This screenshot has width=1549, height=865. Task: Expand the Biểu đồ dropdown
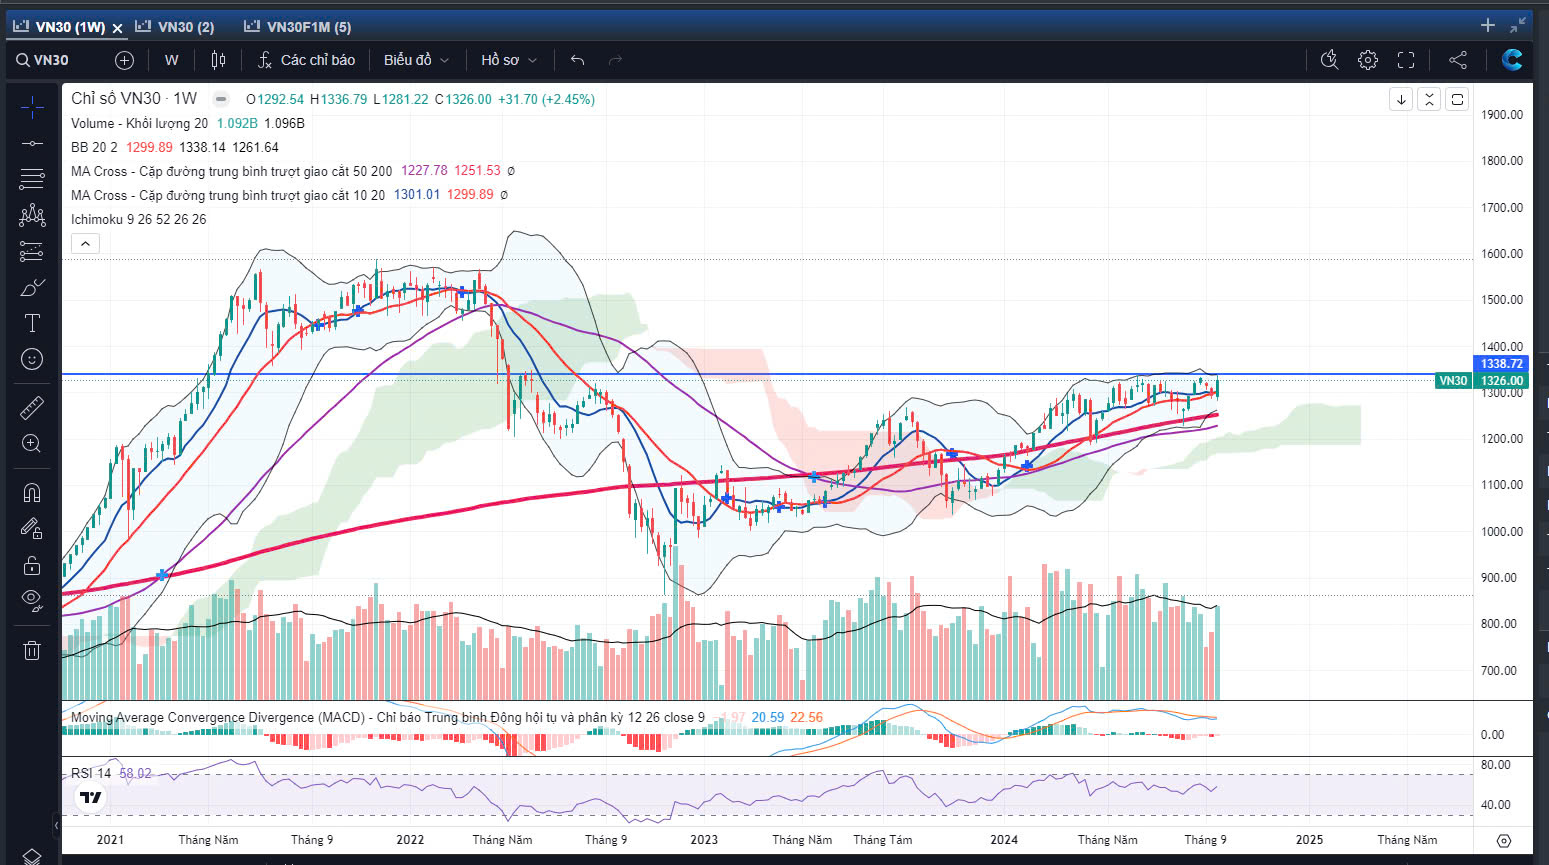pos(416,60)
